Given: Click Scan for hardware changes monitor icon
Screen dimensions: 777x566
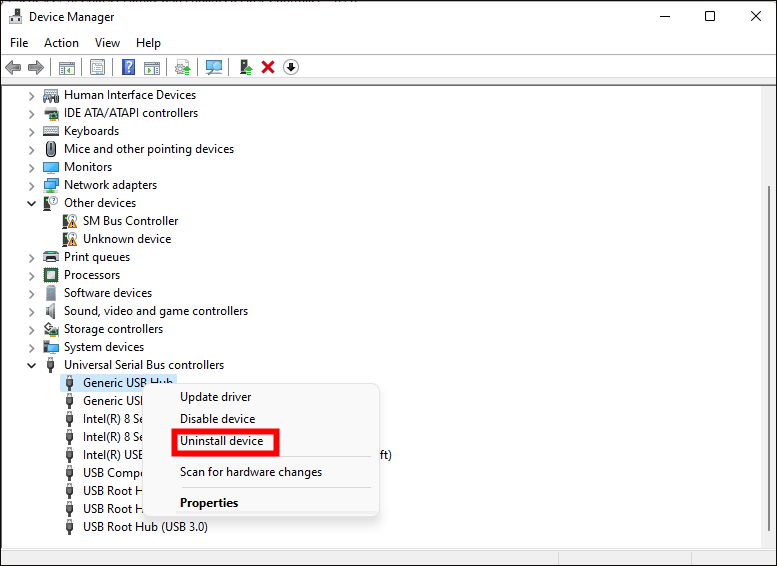Looking at the screenshot, I should [x=213, y=67].
